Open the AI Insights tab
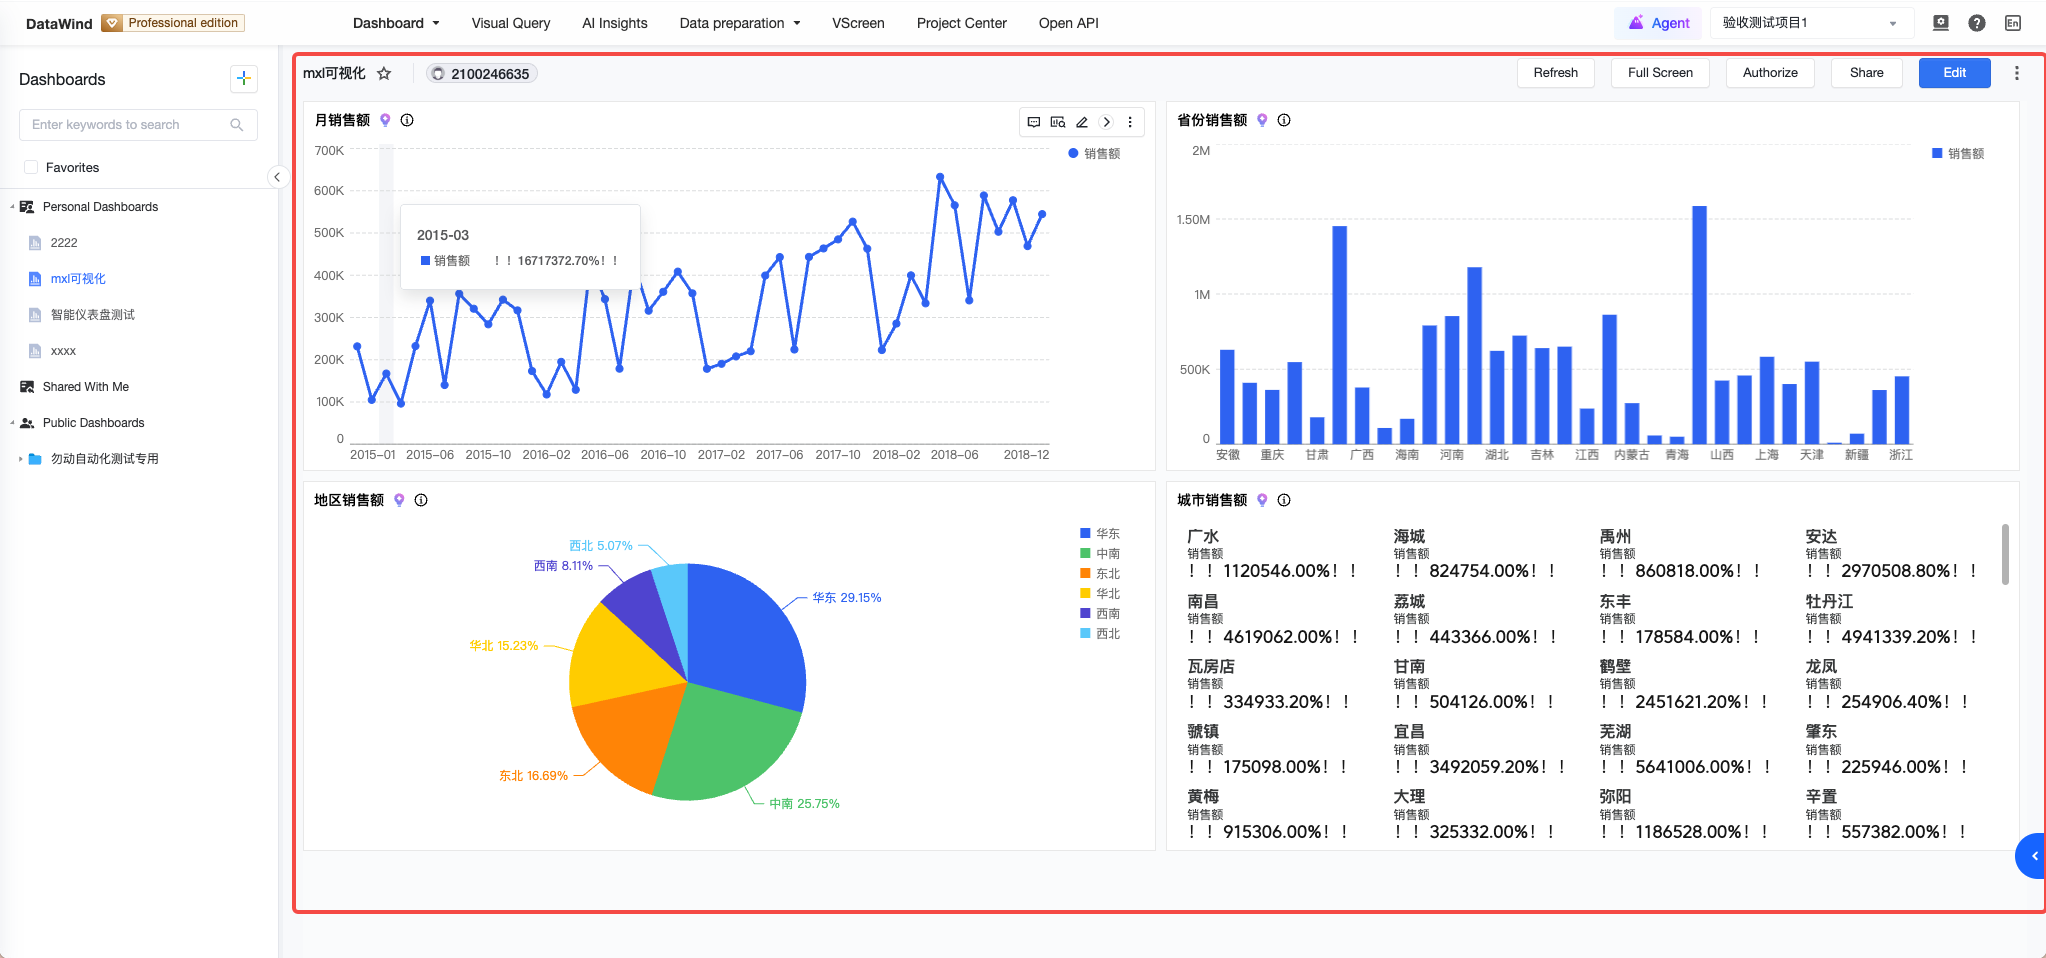This screenshot has width=2046, height=958. click(x=615, y=23)
